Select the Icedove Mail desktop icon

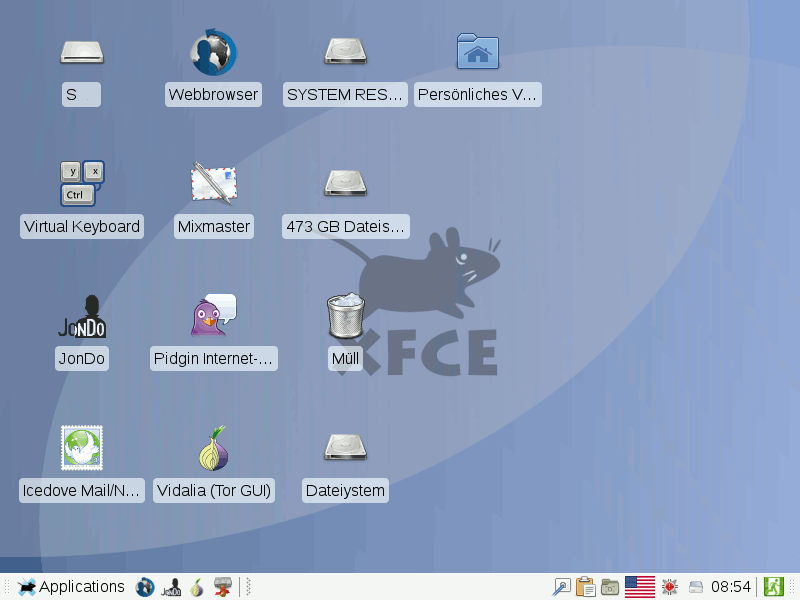82,448
